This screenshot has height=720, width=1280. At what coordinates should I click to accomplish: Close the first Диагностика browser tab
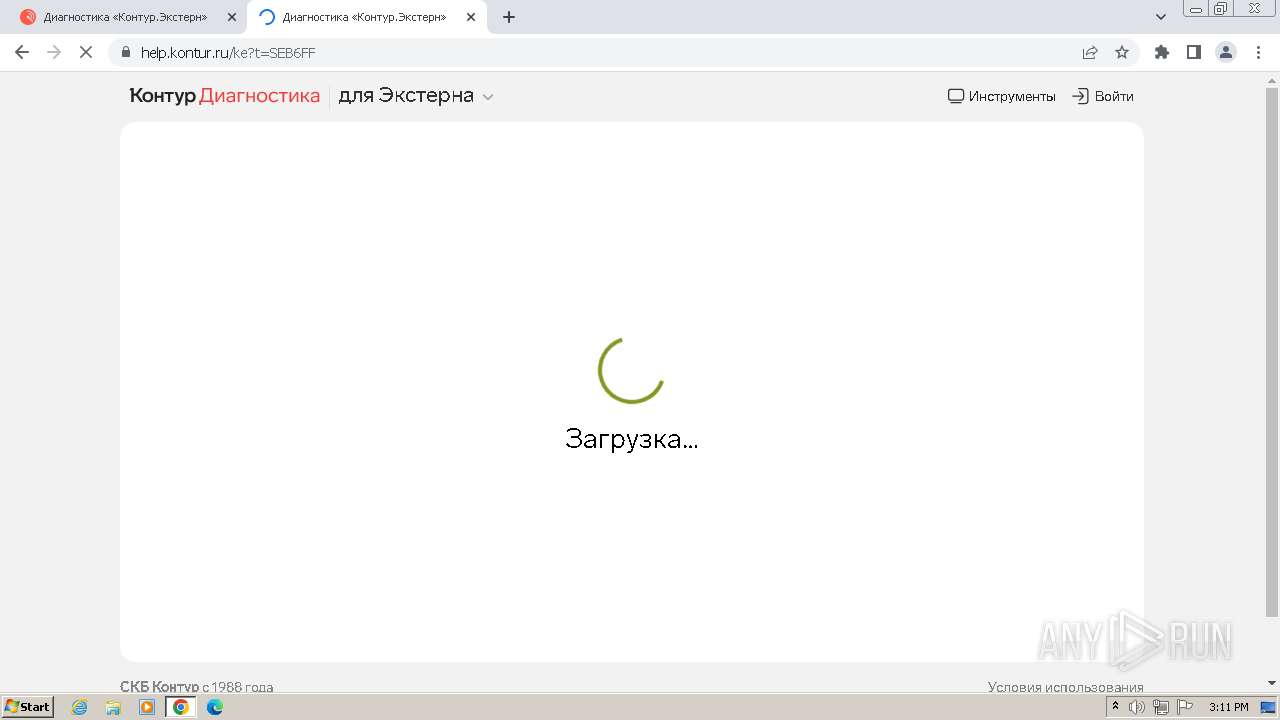tap(232, 17)
